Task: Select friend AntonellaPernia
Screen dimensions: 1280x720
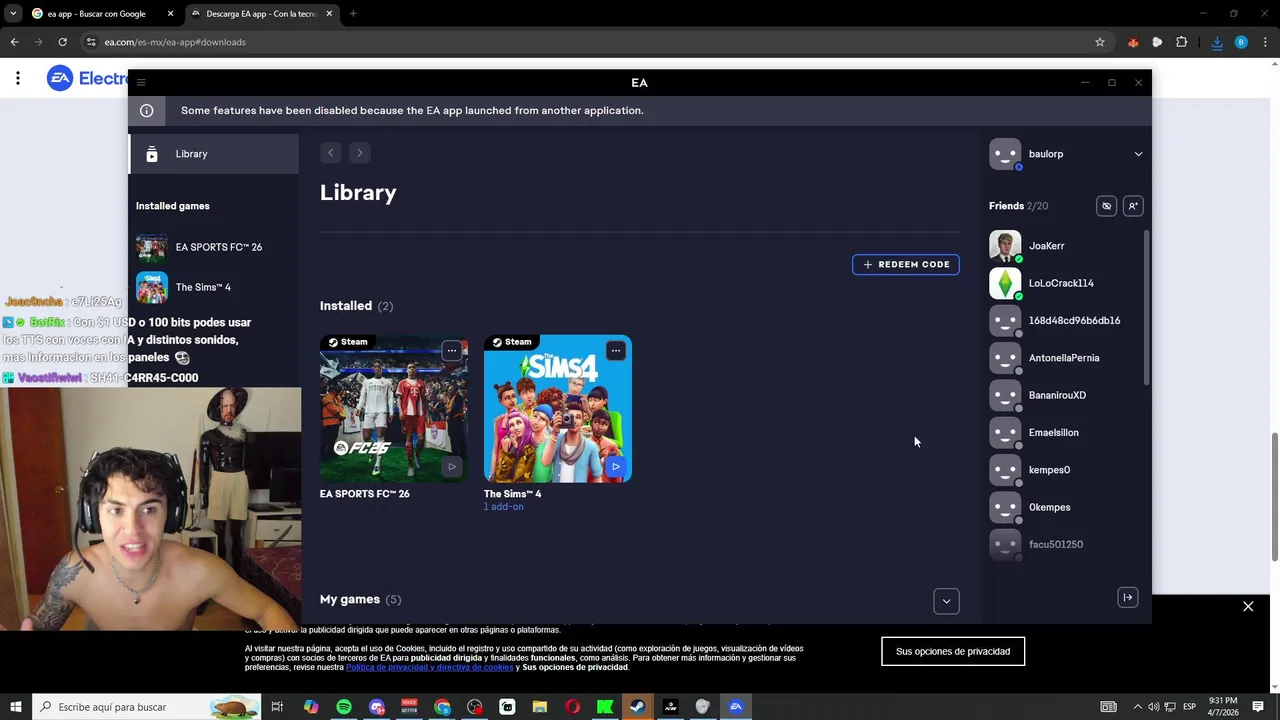Action: 1064,358
